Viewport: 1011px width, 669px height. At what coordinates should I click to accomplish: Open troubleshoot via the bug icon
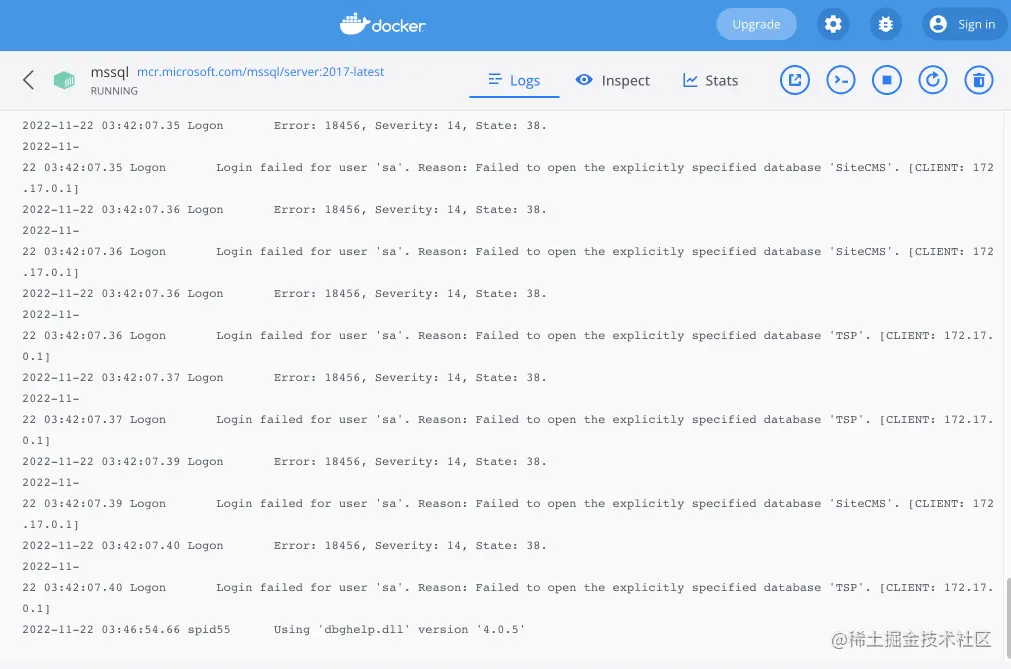tap(885, 24)
